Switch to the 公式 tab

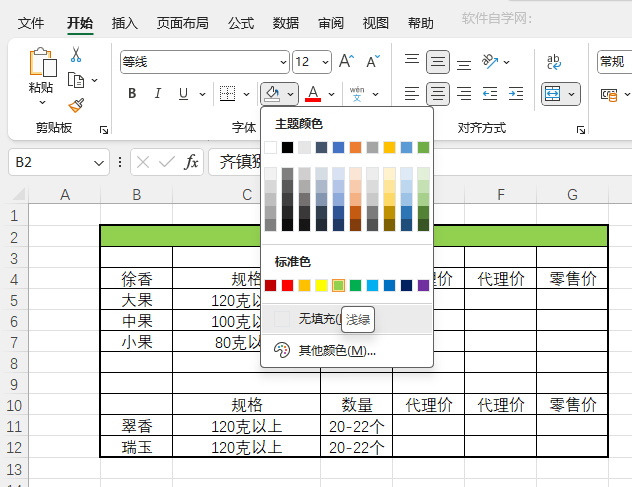tap(241, 23)
